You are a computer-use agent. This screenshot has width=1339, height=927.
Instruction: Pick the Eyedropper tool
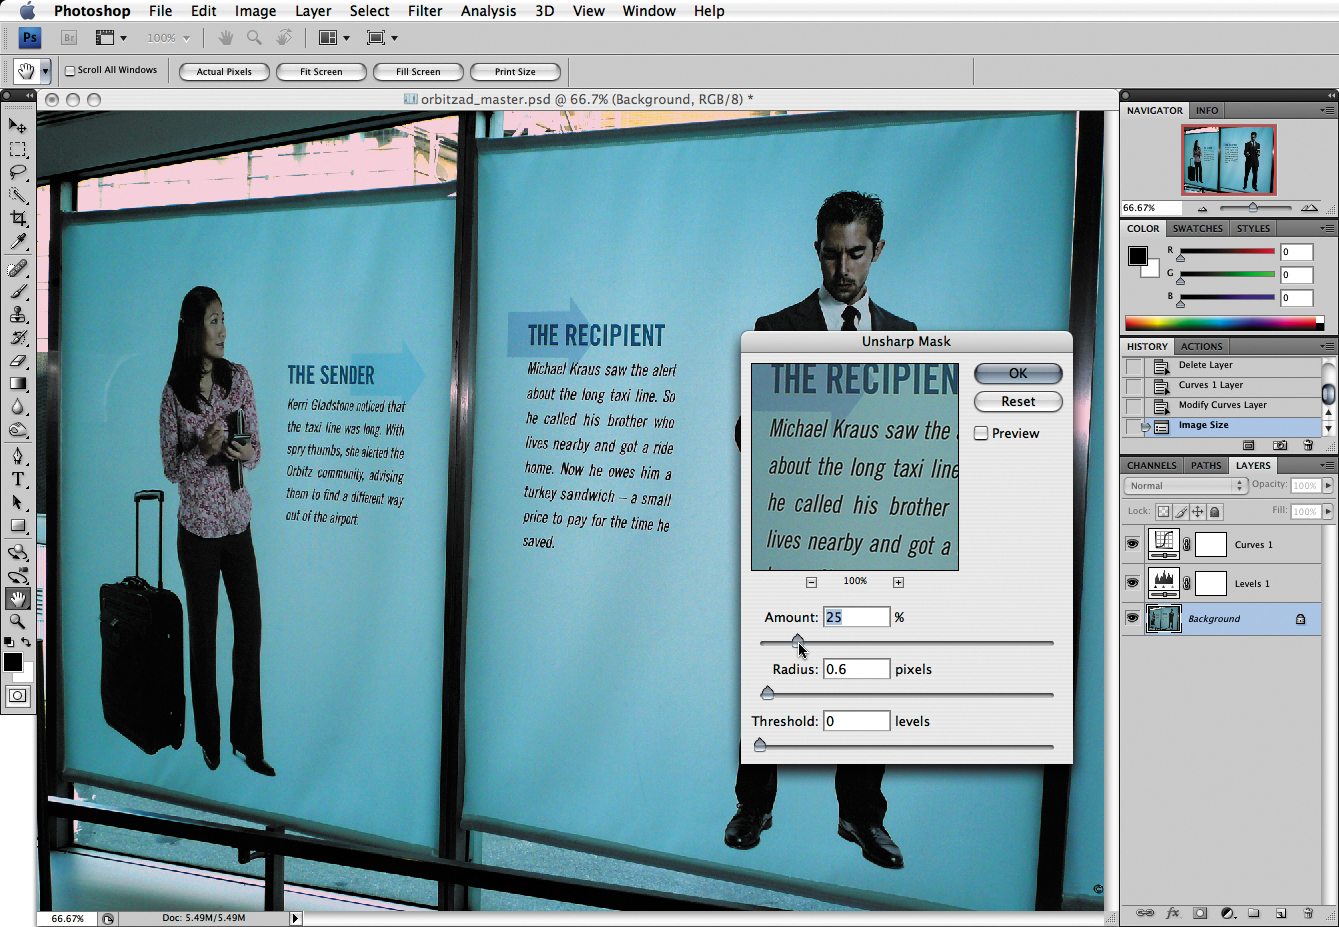pyautogui.click(x=18, y=243)
